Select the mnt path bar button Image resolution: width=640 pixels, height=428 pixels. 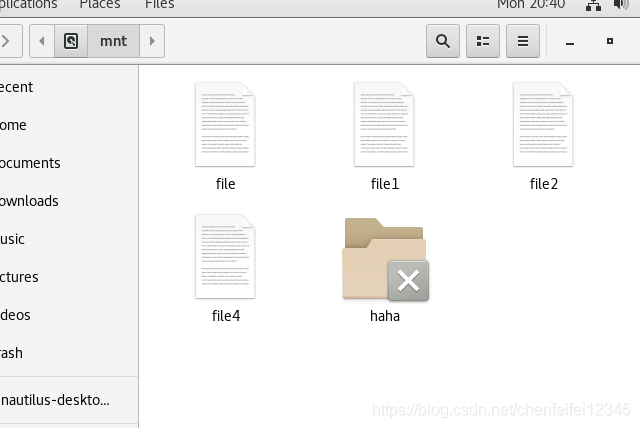coord(113,41)
